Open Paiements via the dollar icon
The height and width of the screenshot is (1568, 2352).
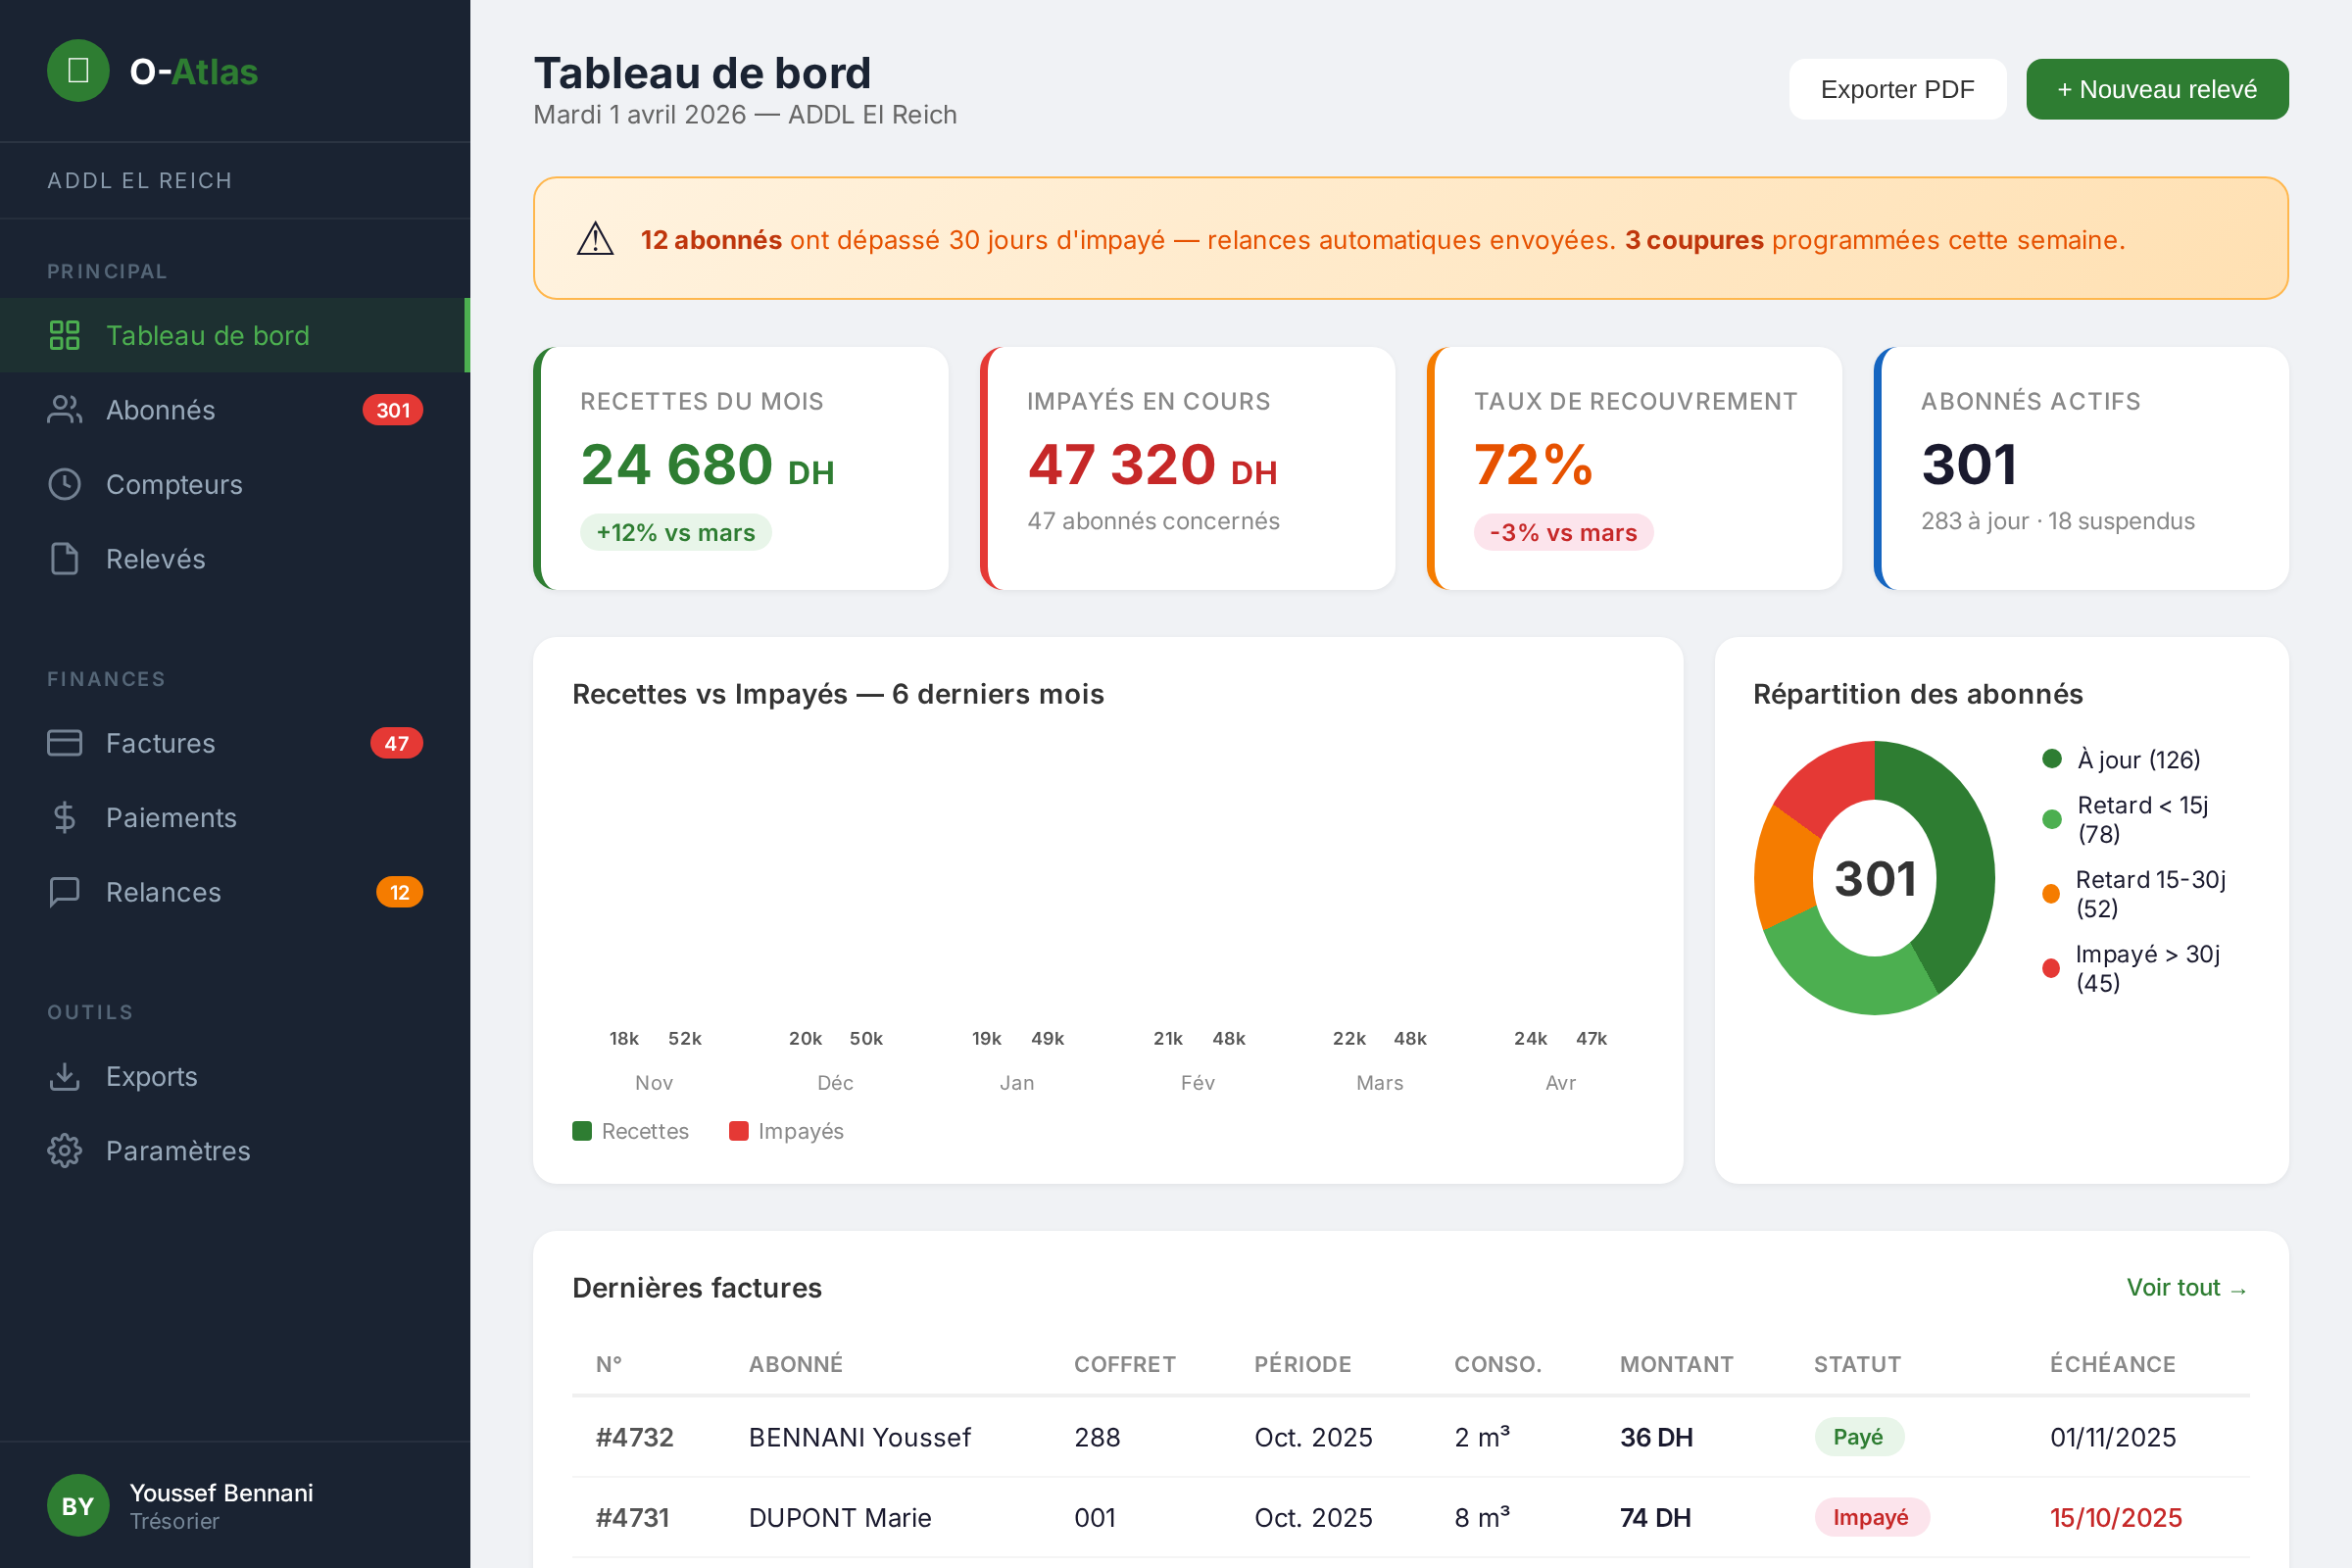coord(64,817)
